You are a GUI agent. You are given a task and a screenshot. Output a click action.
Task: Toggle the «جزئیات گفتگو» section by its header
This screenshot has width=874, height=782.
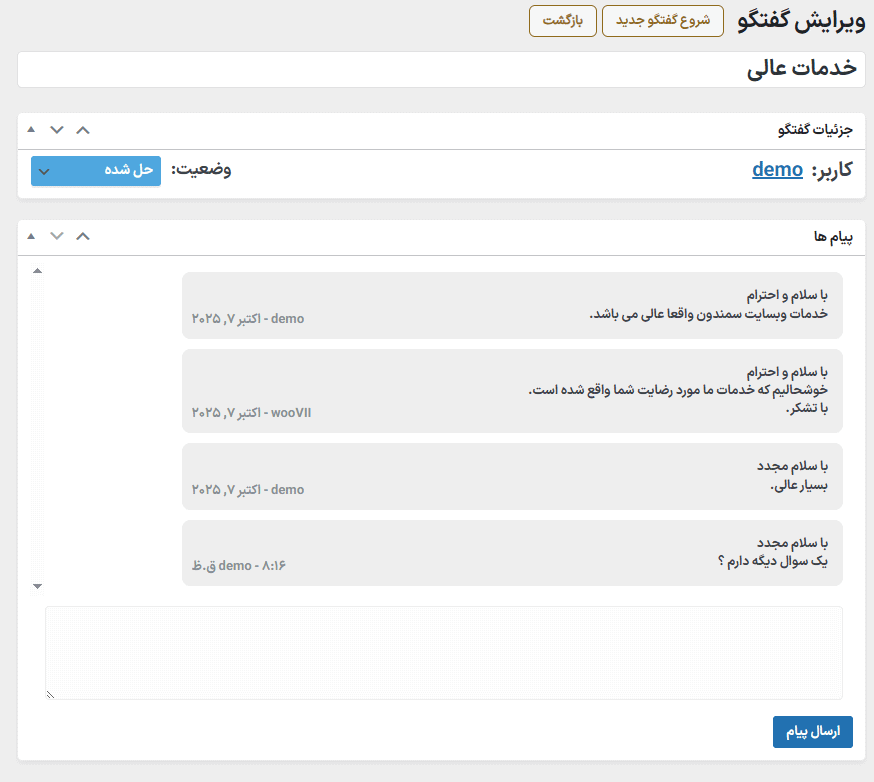click(x=815, y=130)
